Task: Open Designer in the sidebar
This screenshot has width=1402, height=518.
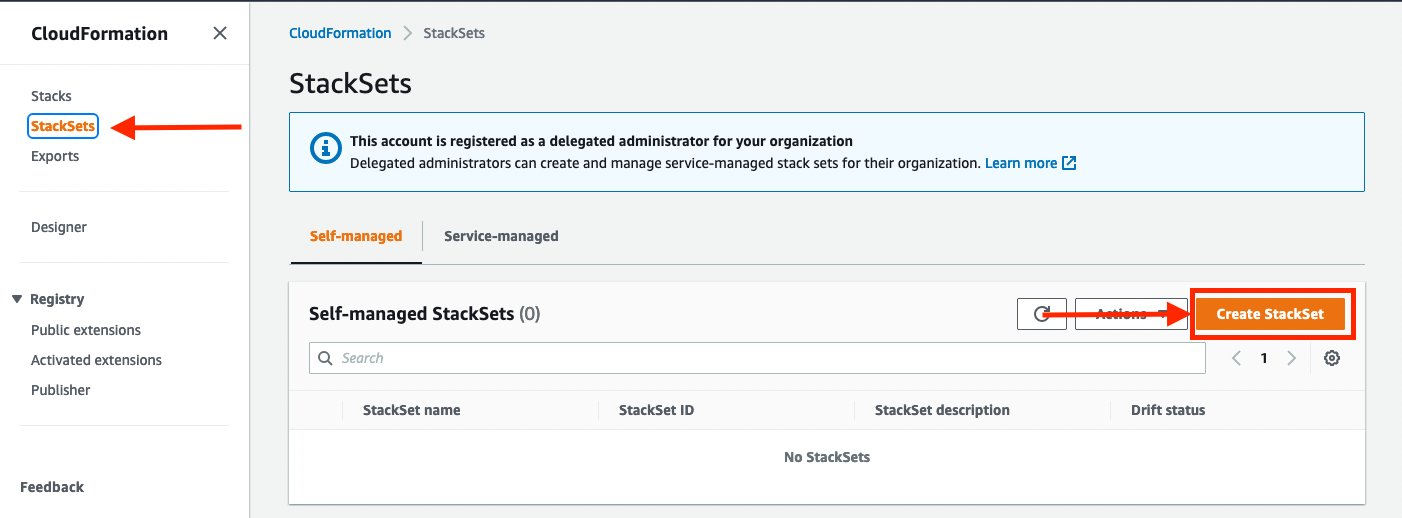Action: tap(59, 227)
